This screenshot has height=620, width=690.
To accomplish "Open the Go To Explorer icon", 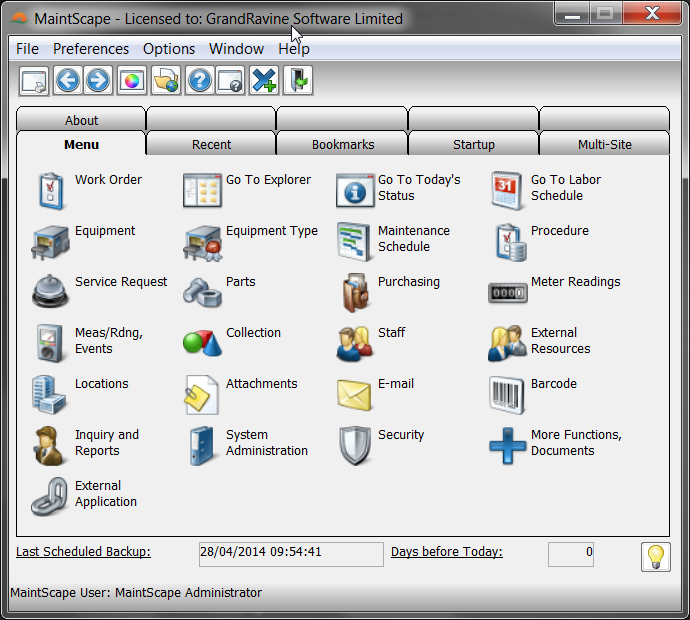I will [x=202, y=191].
